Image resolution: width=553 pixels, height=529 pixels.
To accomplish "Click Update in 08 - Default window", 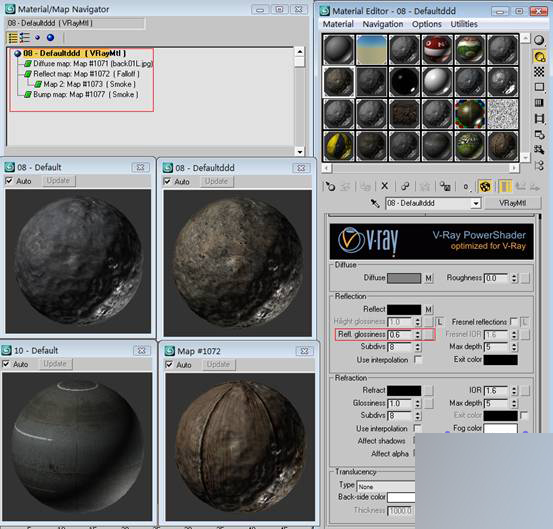I will click(58, 181).
